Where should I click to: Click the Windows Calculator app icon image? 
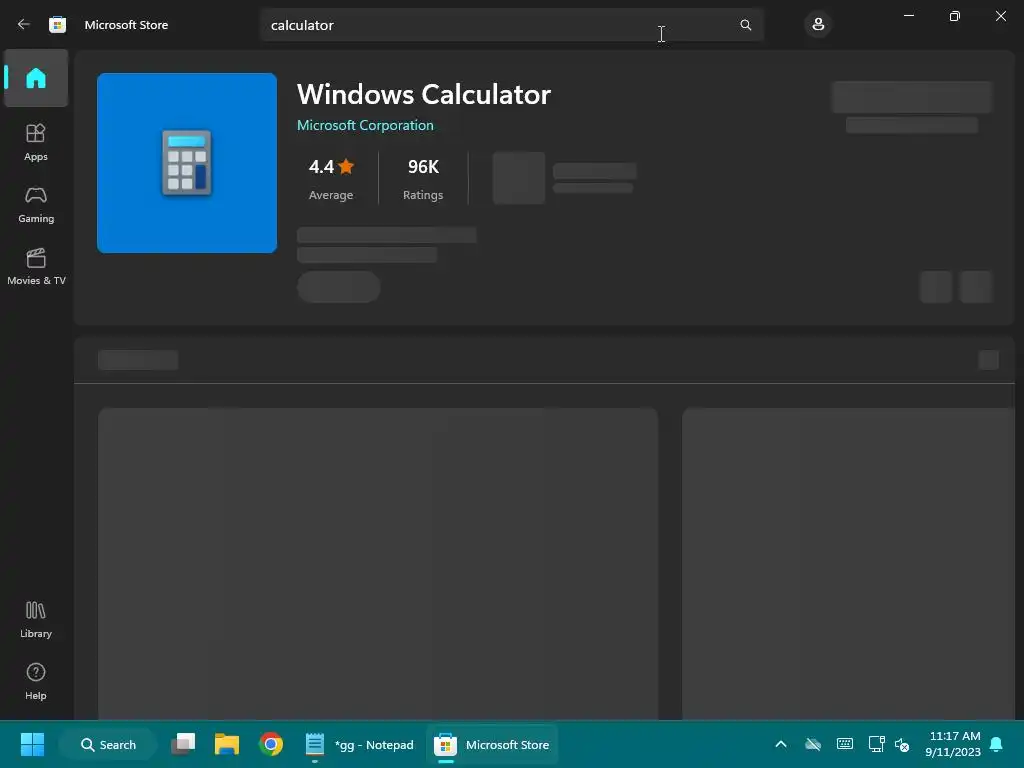pyautogui.click(x=187, y=163)
